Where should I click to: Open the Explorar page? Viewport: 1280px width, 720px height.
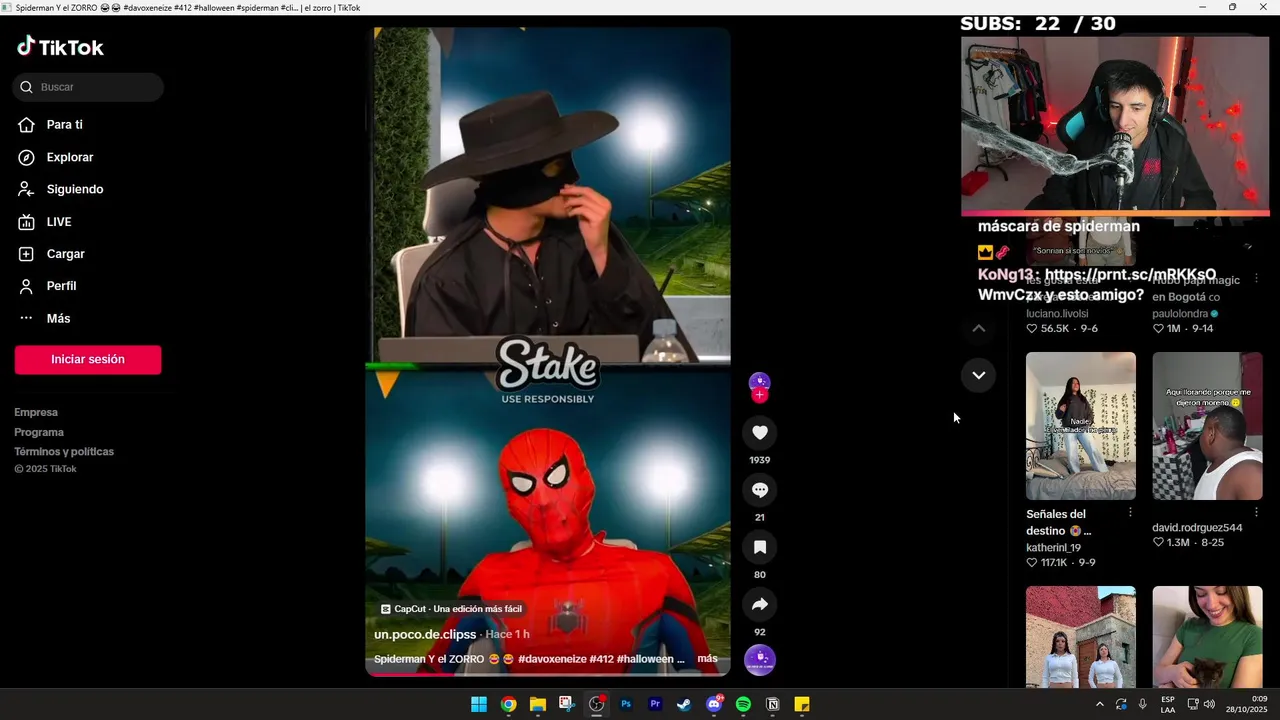pyautogui.click(x=55, y=157)
